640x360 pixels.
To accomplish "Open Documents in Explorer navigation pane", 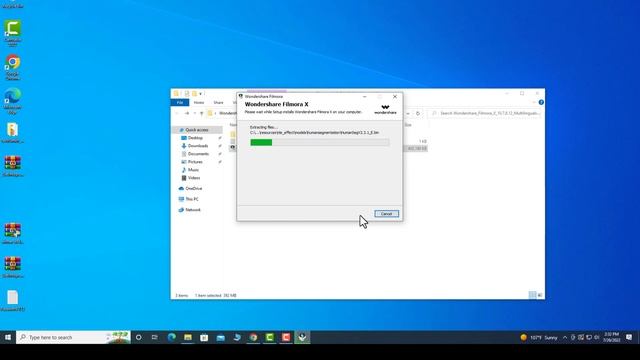I will [198, 154].
